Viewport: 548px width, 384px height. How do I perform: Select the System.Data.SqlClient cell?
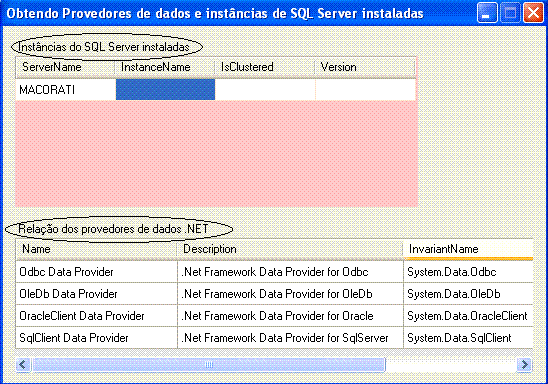coord(468,338)
